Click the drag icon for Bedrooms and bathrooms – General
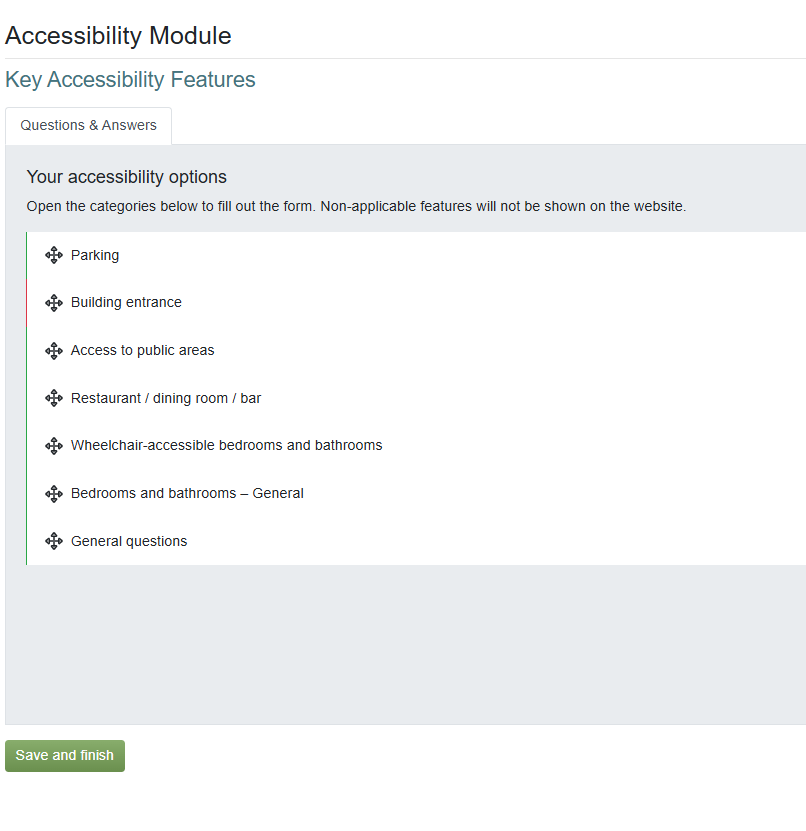The height and width of the screenshot is (831, 806). pyautogui.click(x=54, y=494)
